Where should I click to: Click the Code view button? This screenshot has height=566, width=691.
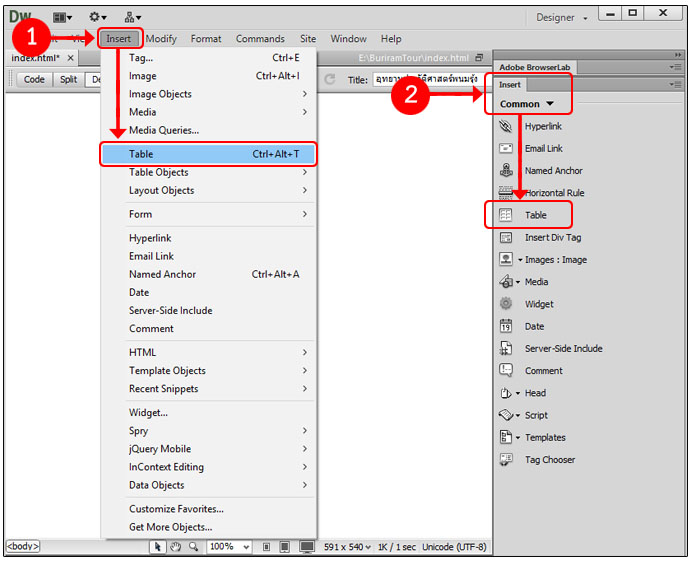[x=34, y=79]
